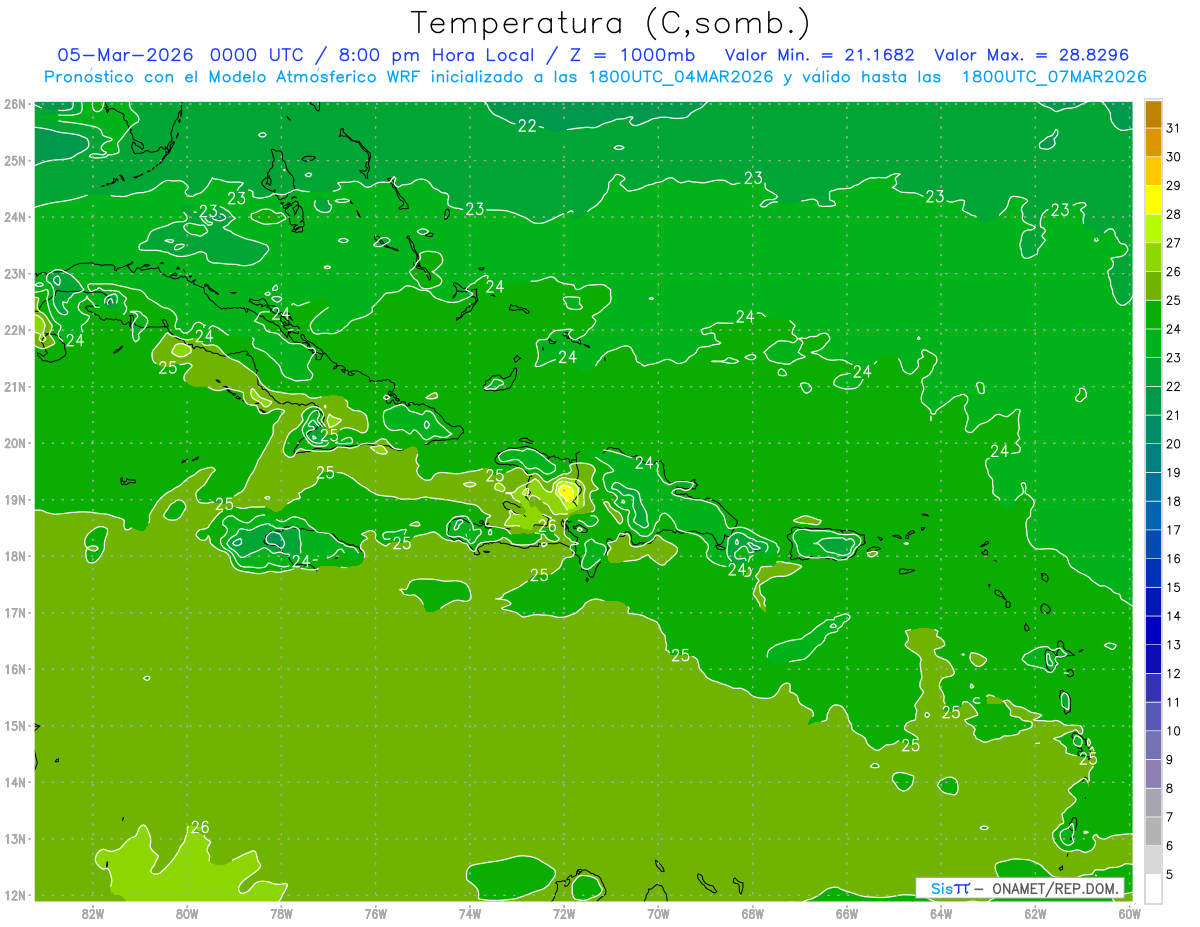Image resolution: width=1200 pixels, height=927 pixels.
Task: Click the 70W longitude axis label
Action: [x=658, y=913]
